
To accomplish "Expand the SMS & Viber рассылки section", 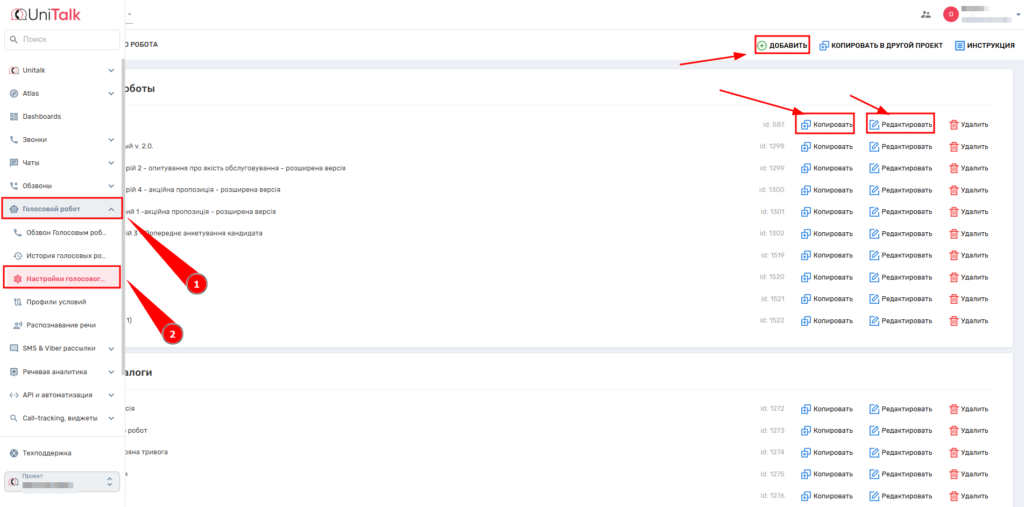I will coord(110,348).
